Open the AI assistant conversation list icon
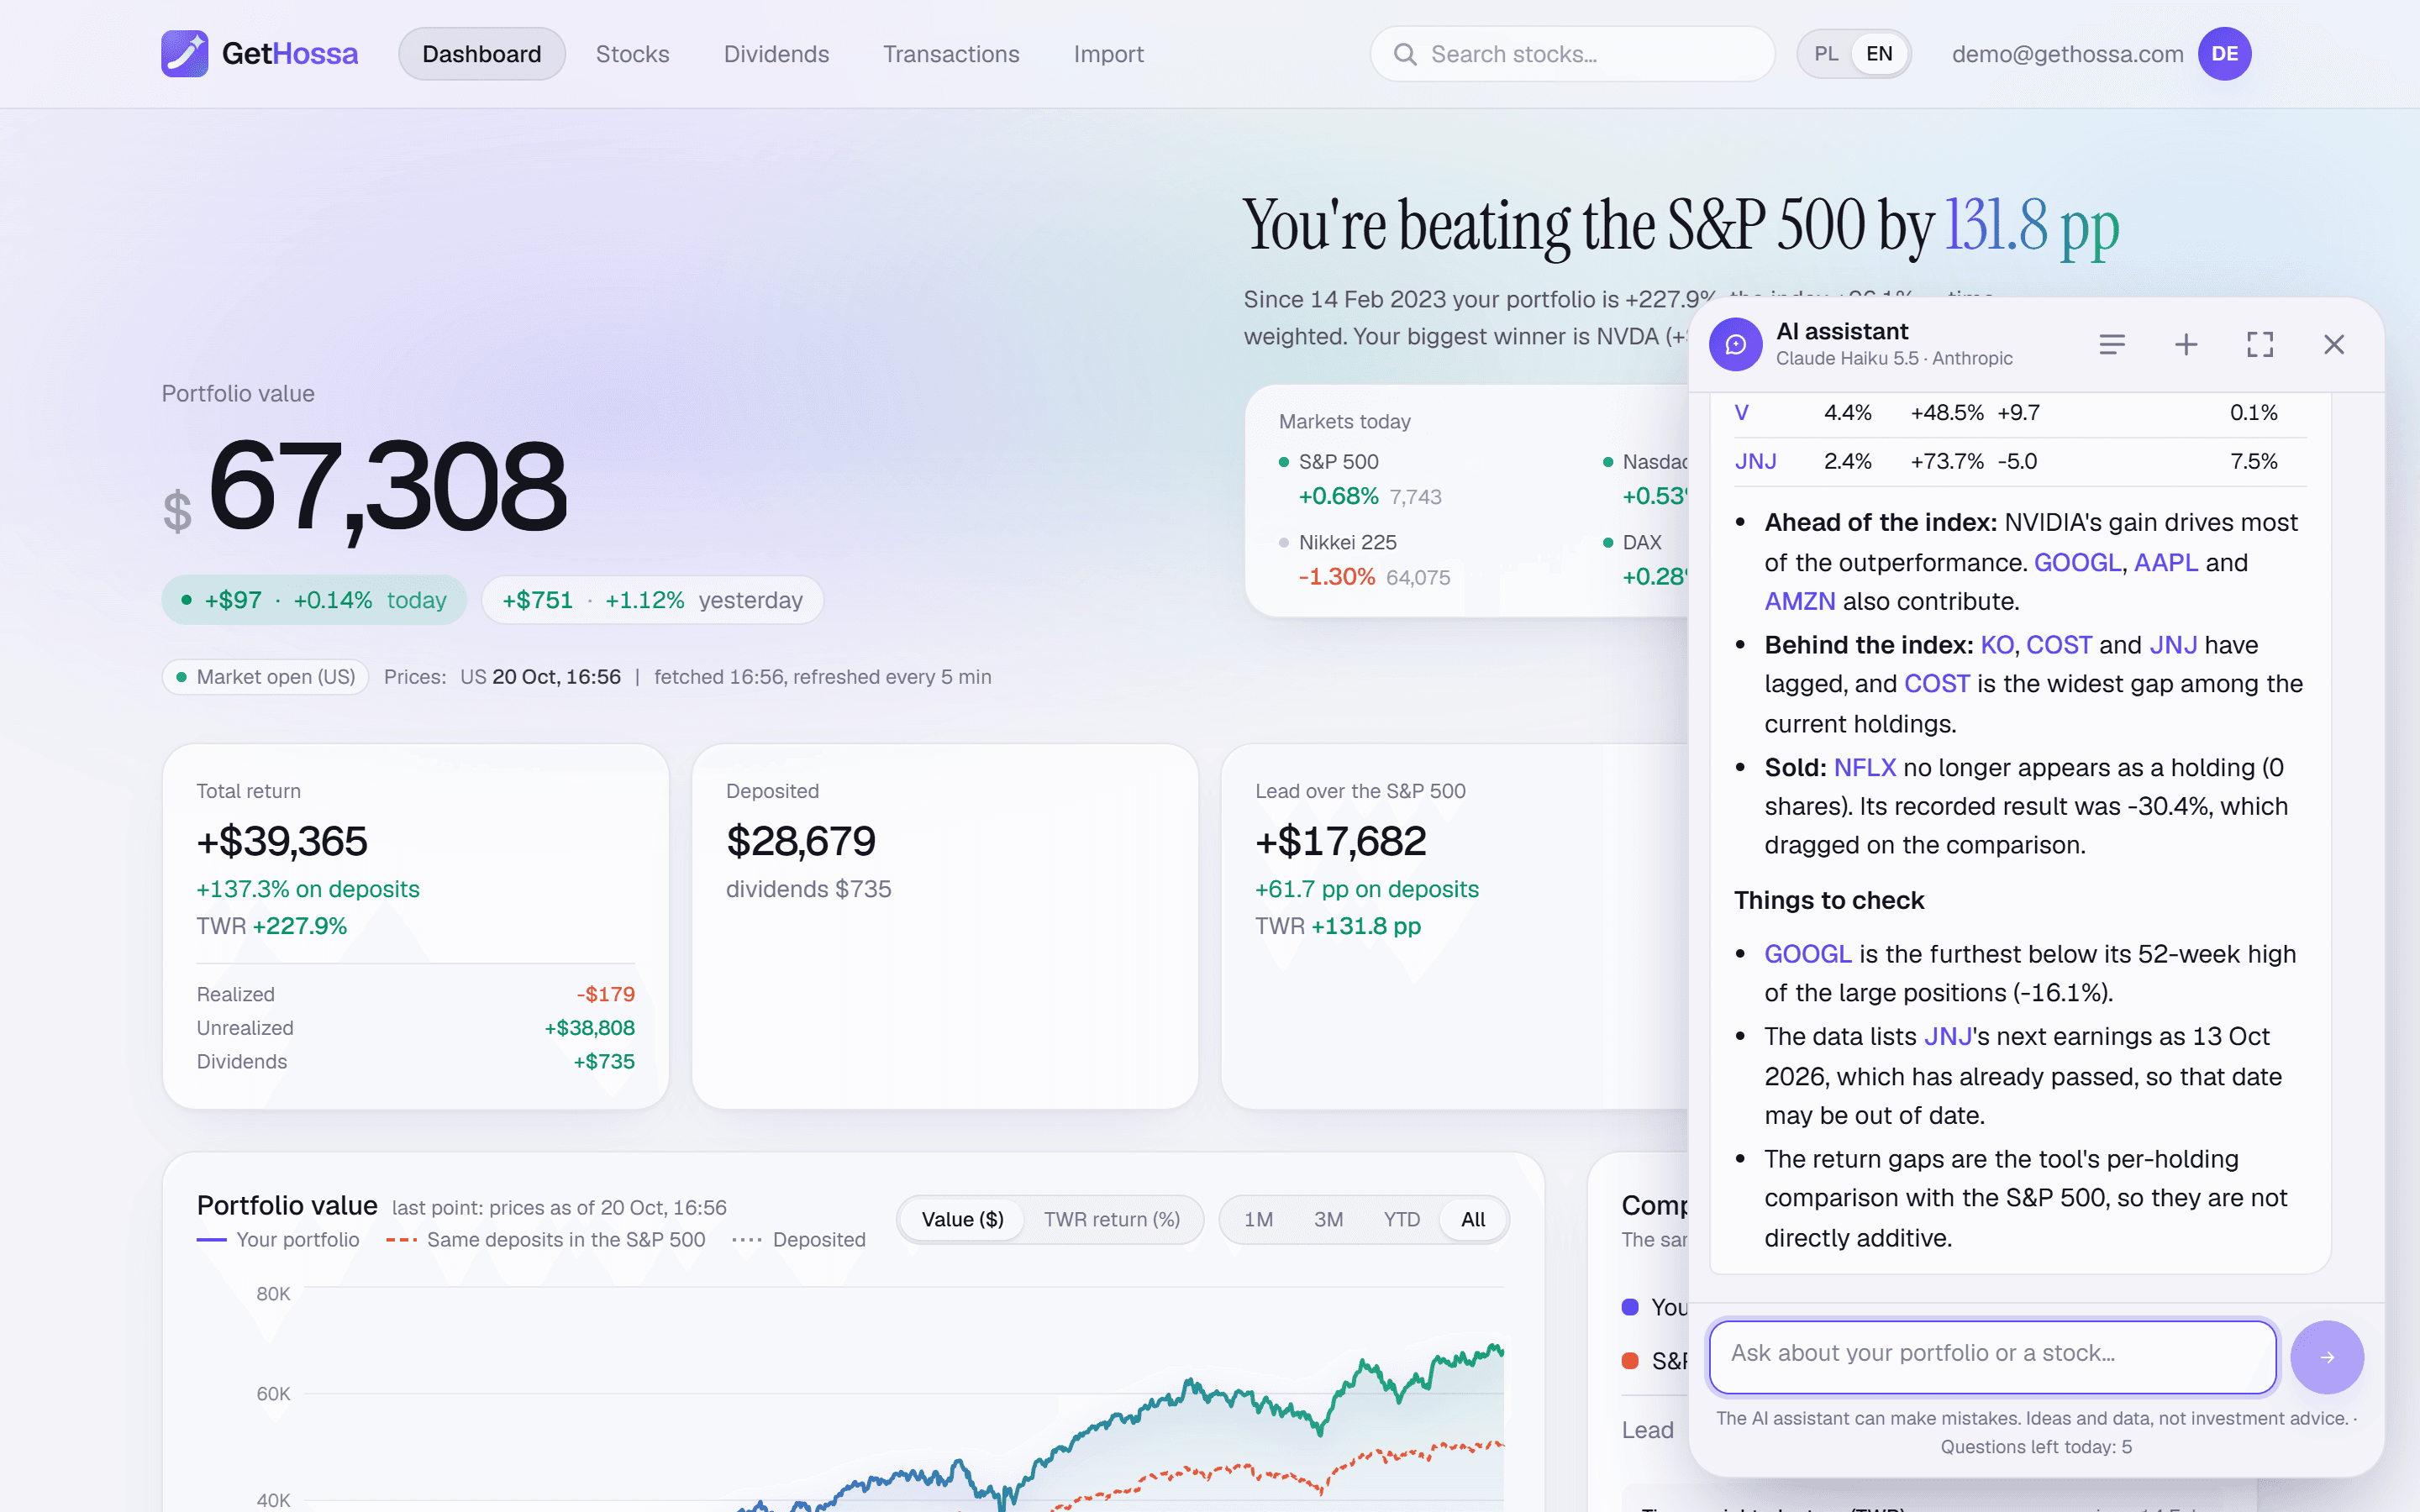Image resolution: width=2420 pixels, height=1512 pixels. click(2112, 345)
